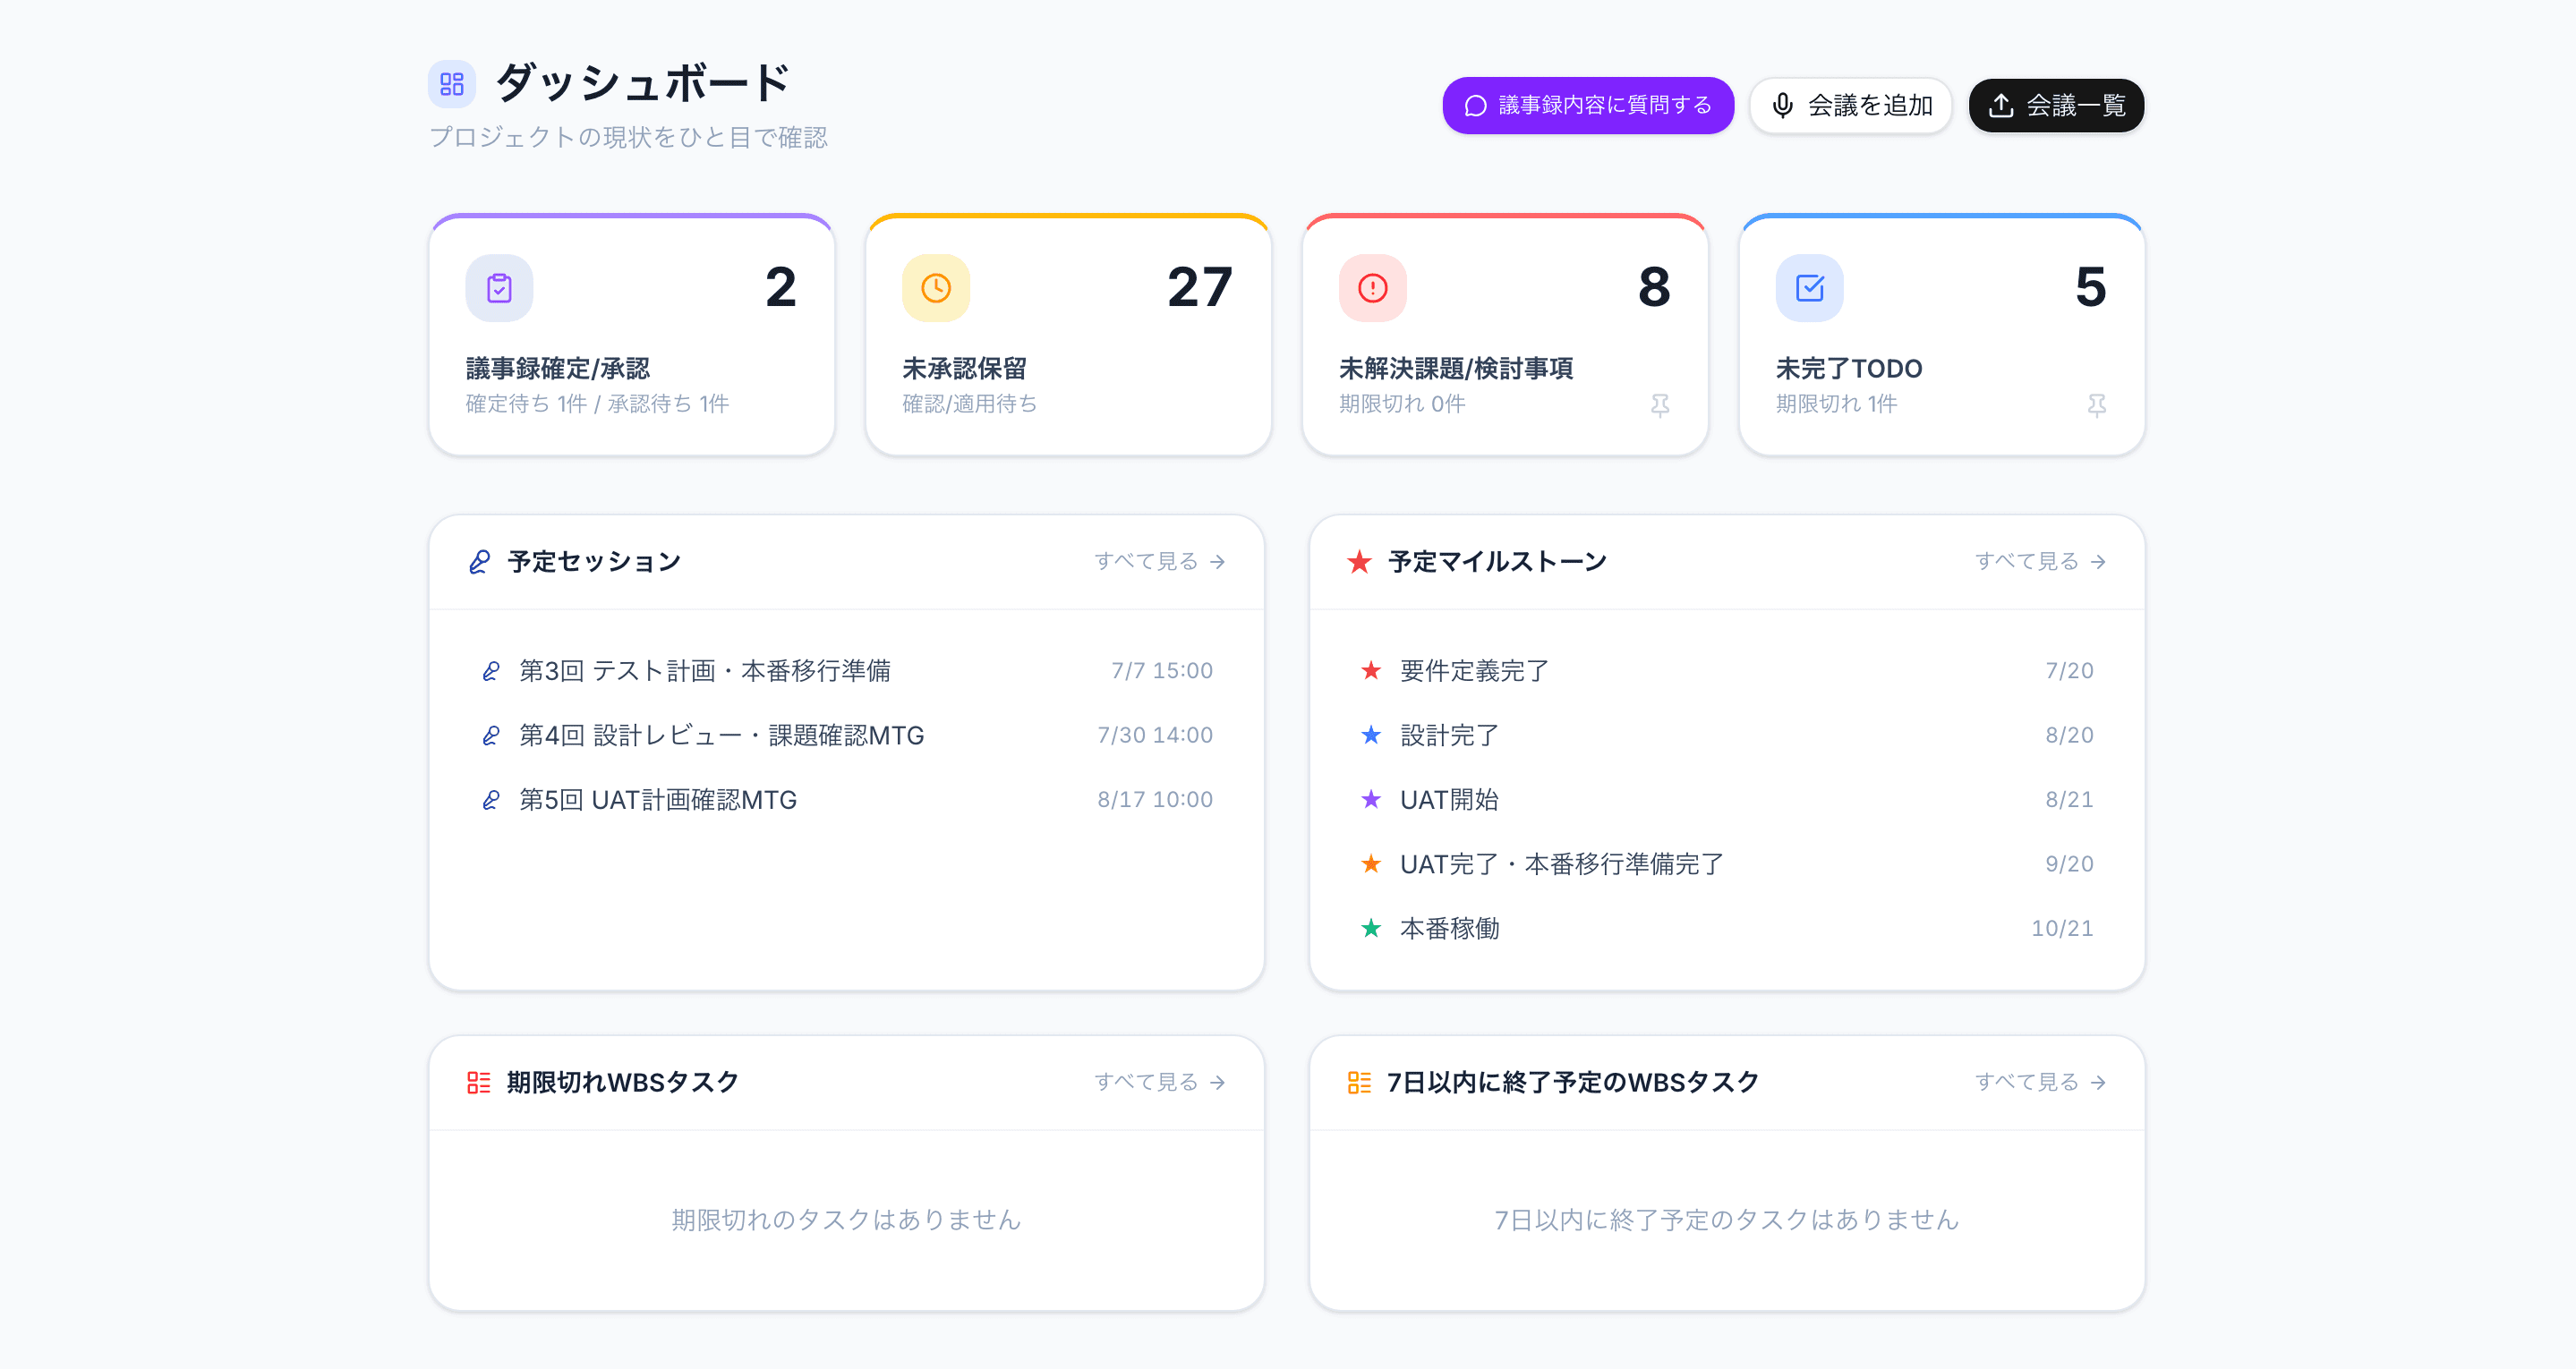Click the 7日以内に終了予定のタスクはありません message
The image size is (2576, 1369).
click(1726, 1220)
